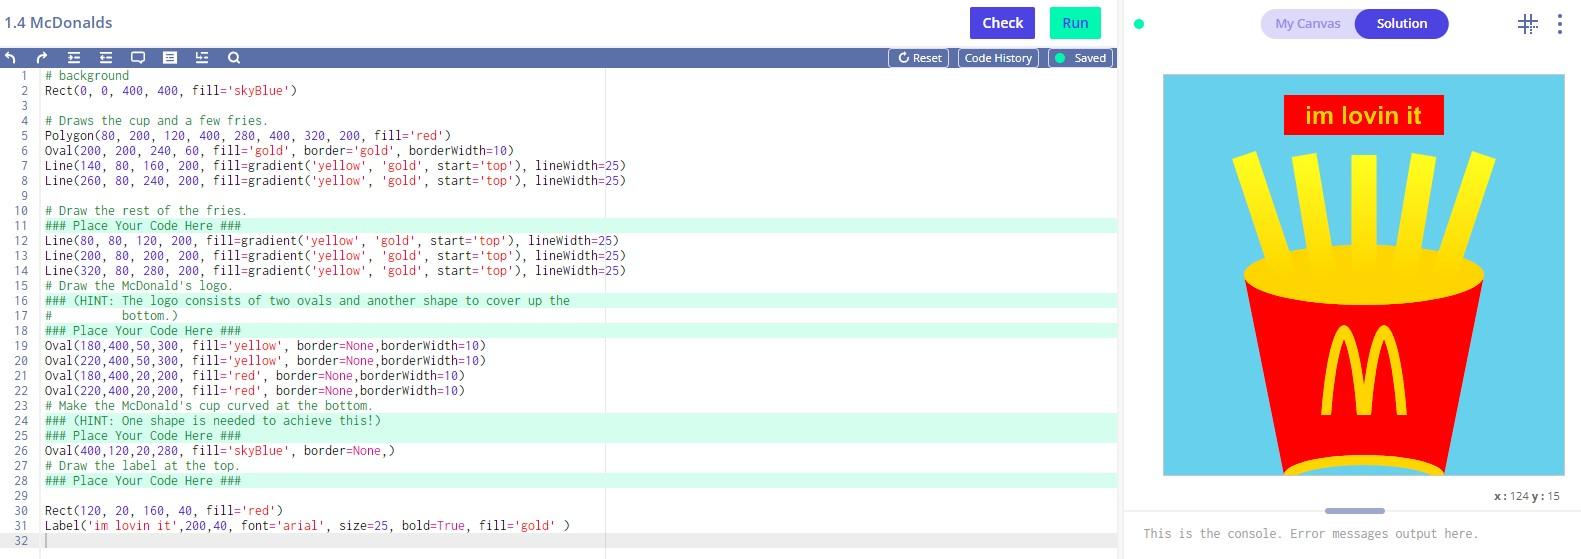Viewport: 1581px width, 559px height.
Task: Toggle the canvas grid icon
Action: [1528, 24]
